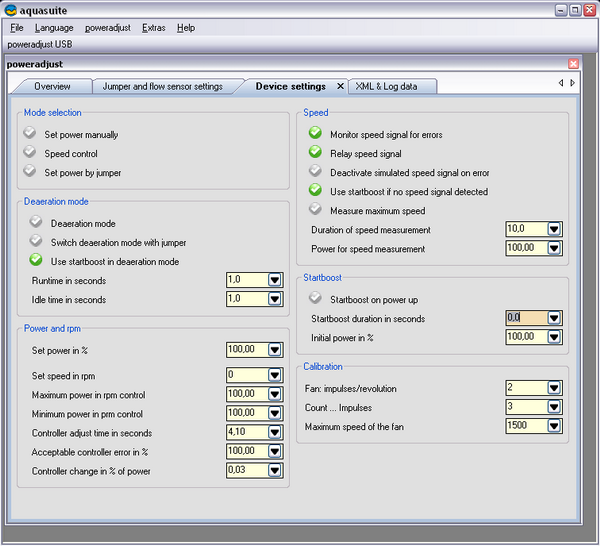Open Startboost duration in seconds dropdown

[554, 318]
